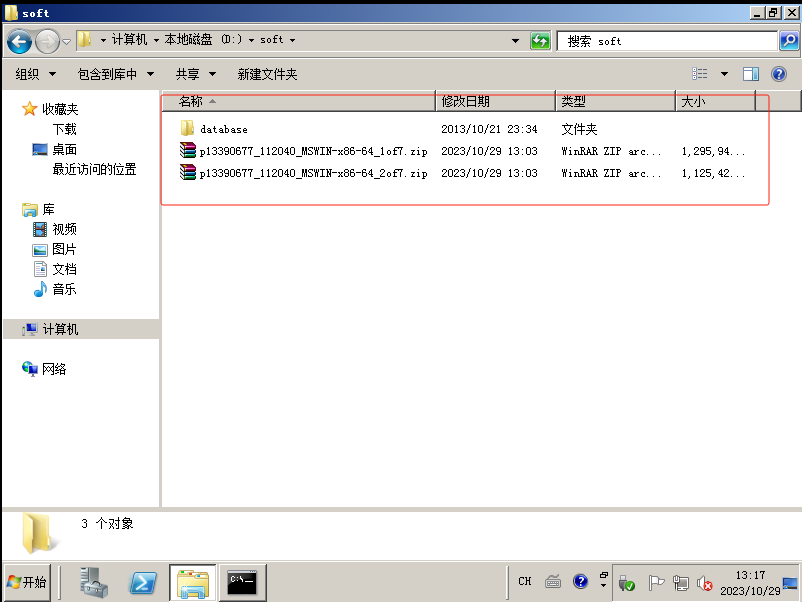The height and width of the screenshot is (602, 802).
Task: Refresh the folder with the green arrows button
Action: pos(540,40)
